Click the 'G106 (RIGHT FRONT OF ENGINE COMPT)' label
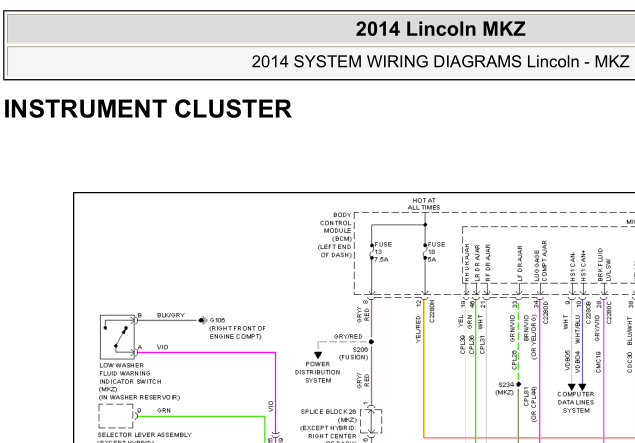 pos(237,328)
